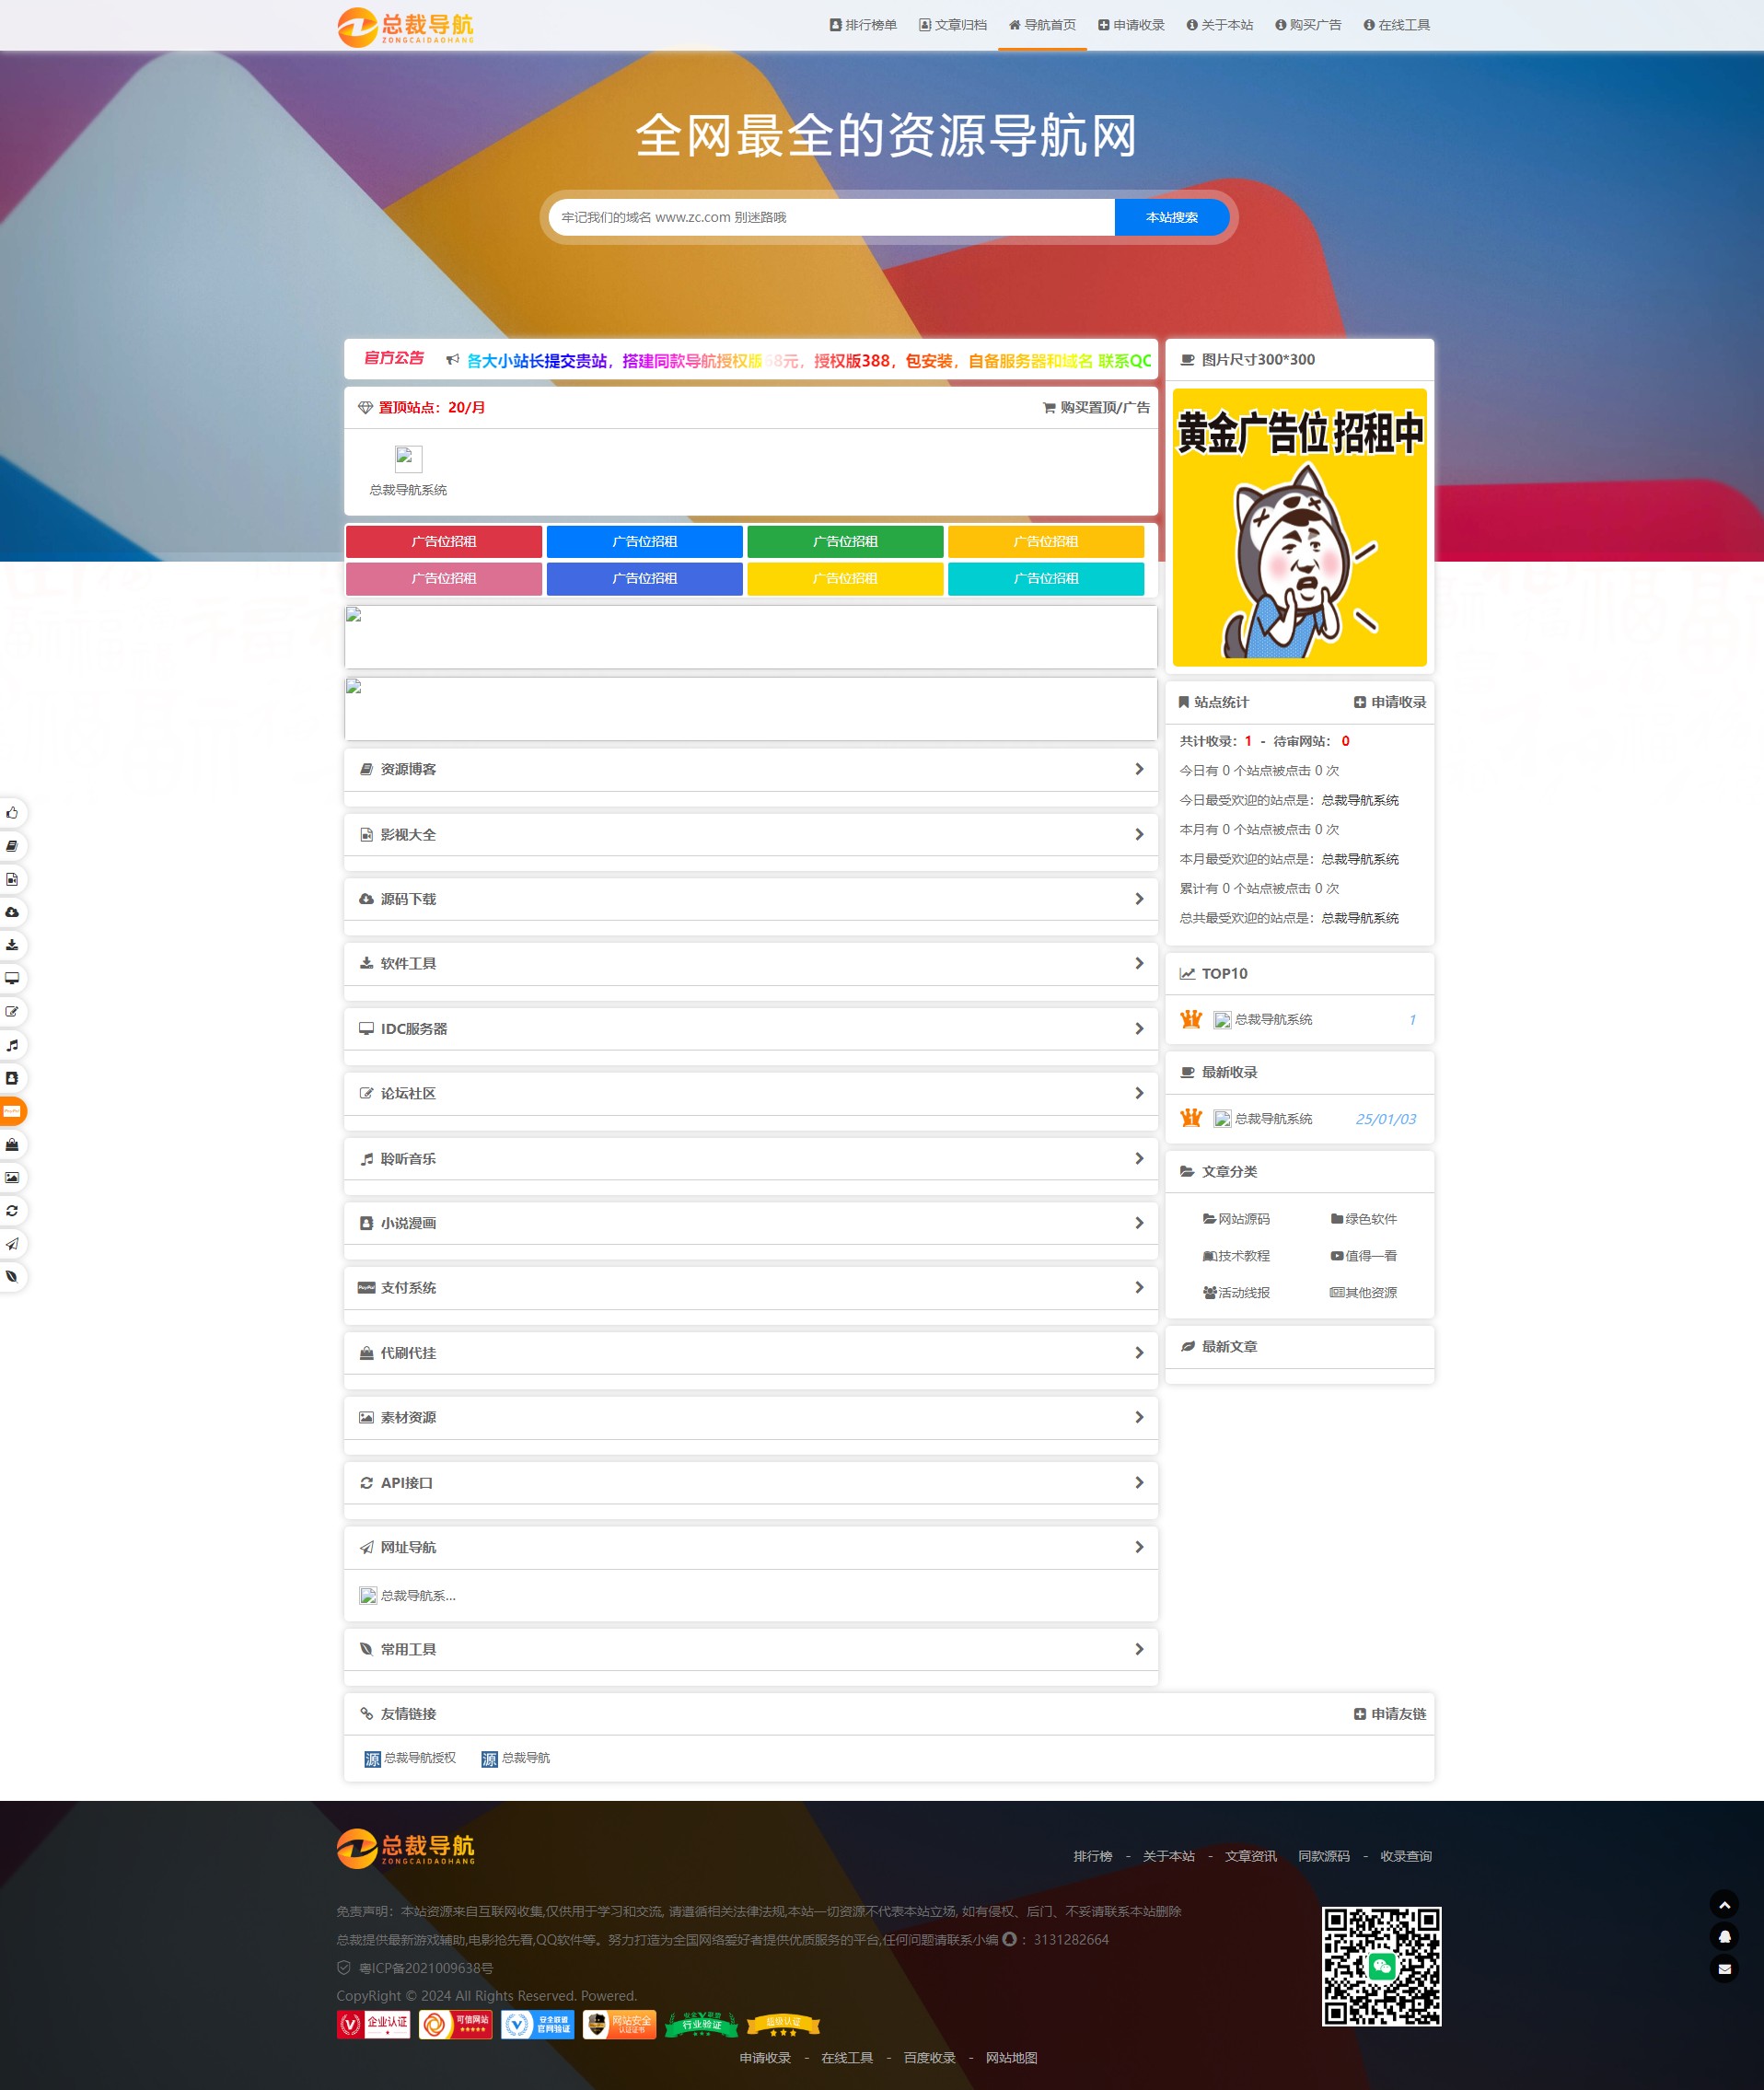Go to 在线工具 in the top menu
1764x2090 pixels.
(x=1396, y=25)
